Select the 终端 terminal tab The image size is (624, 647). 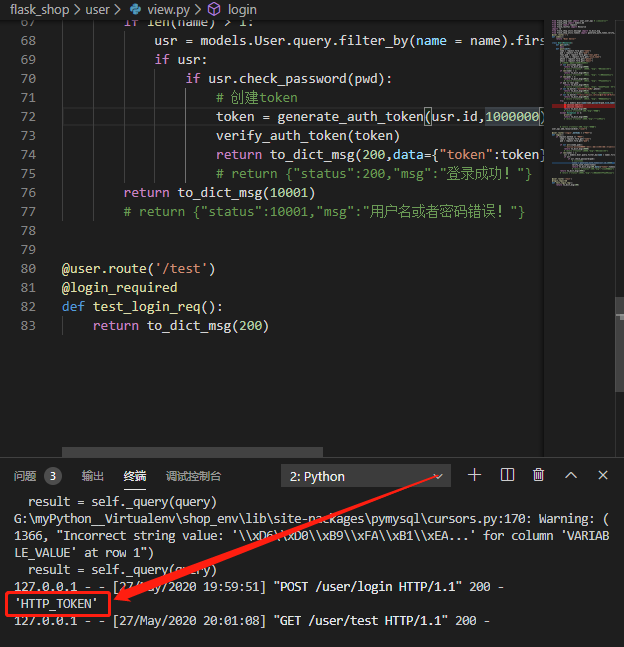135,476
